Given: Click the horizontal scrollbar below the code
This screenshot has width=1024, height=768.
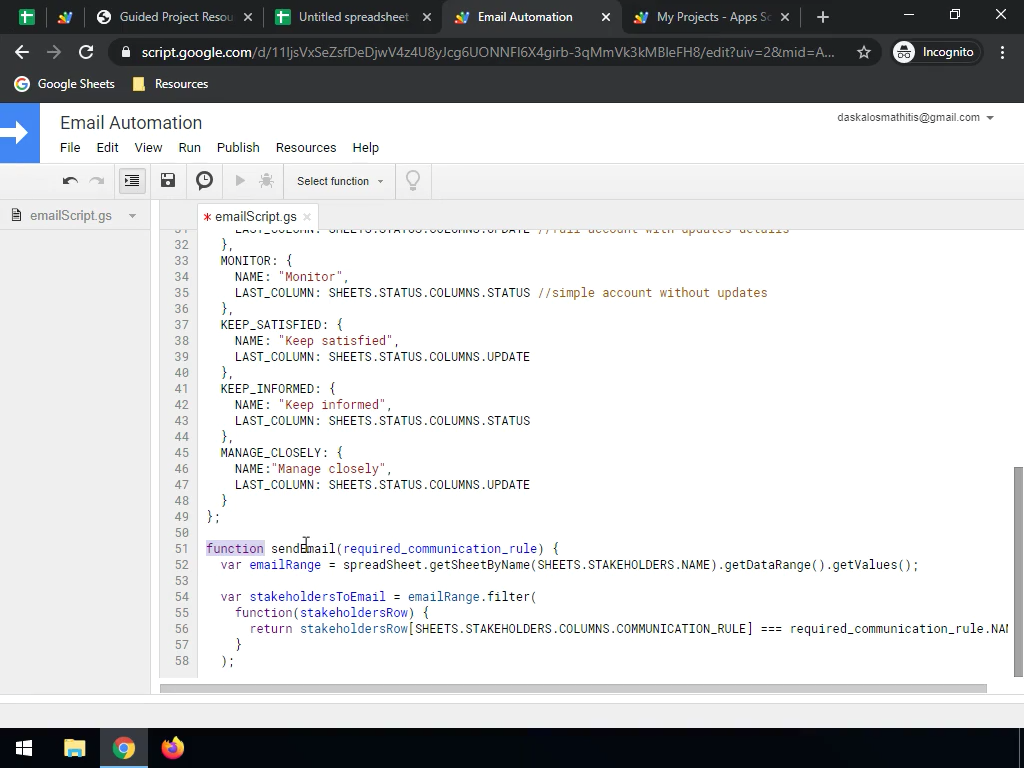Looking at the screenshot, I should pos(572,688).
